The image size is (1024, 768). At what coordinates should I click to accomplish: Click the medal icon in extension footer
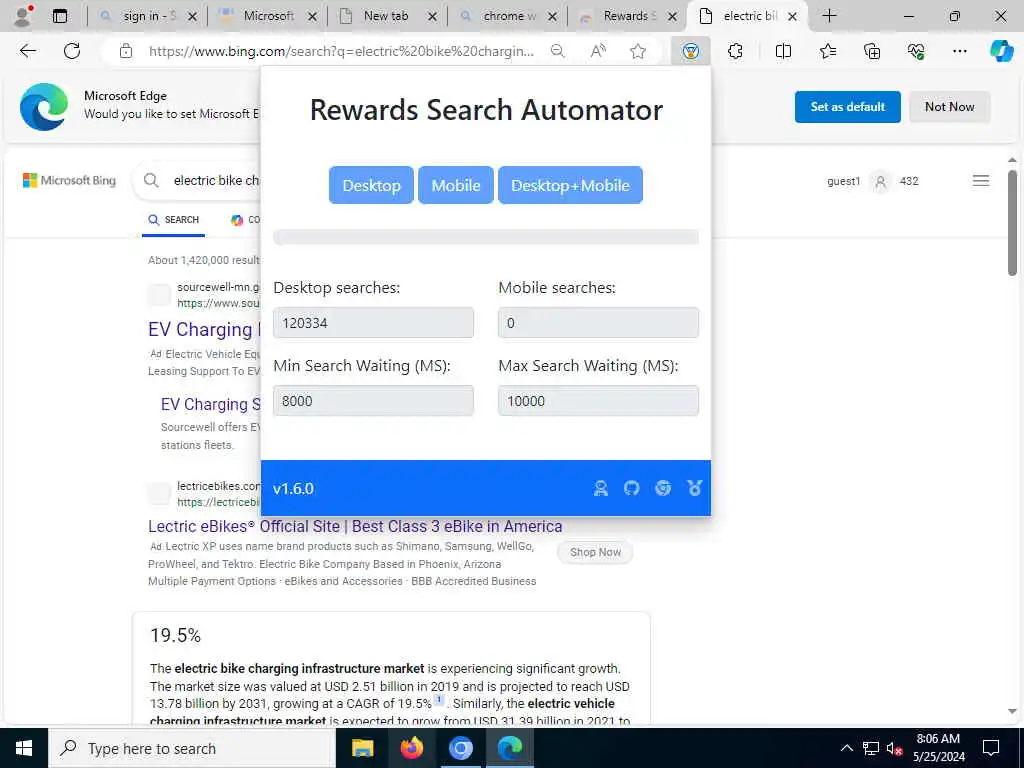[695, 488]
